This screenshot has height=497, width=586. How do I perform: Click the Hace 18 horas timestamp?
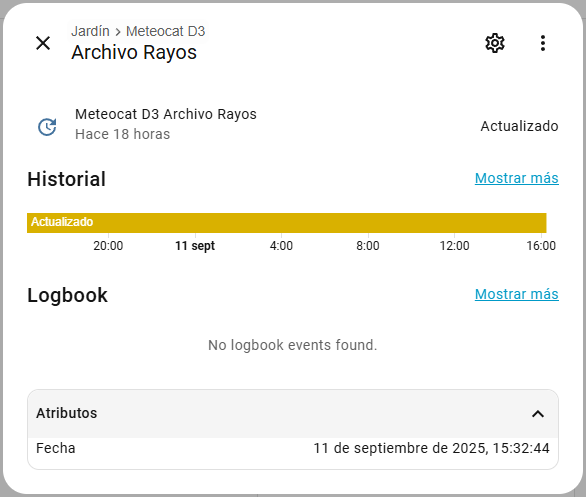[x=122, y=134]
